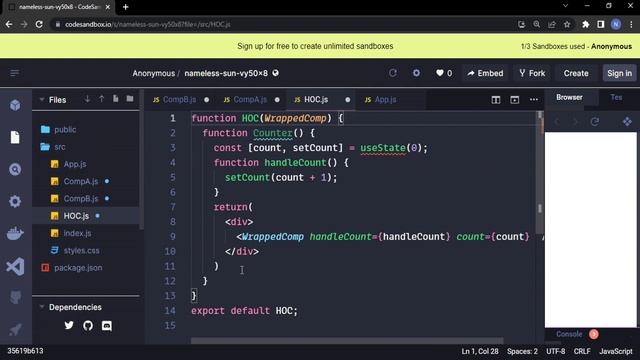Click the download arrow in Files header
640x360 pixels.
(87, 99)
